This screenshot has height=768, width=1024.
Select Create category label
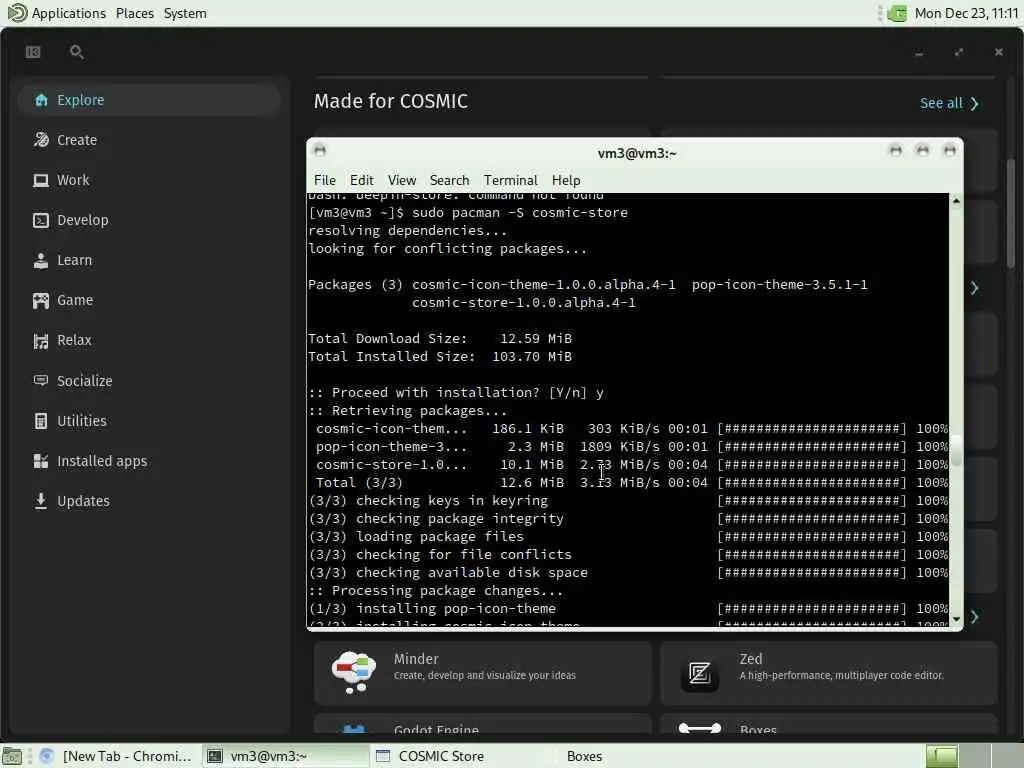point(77,140)
